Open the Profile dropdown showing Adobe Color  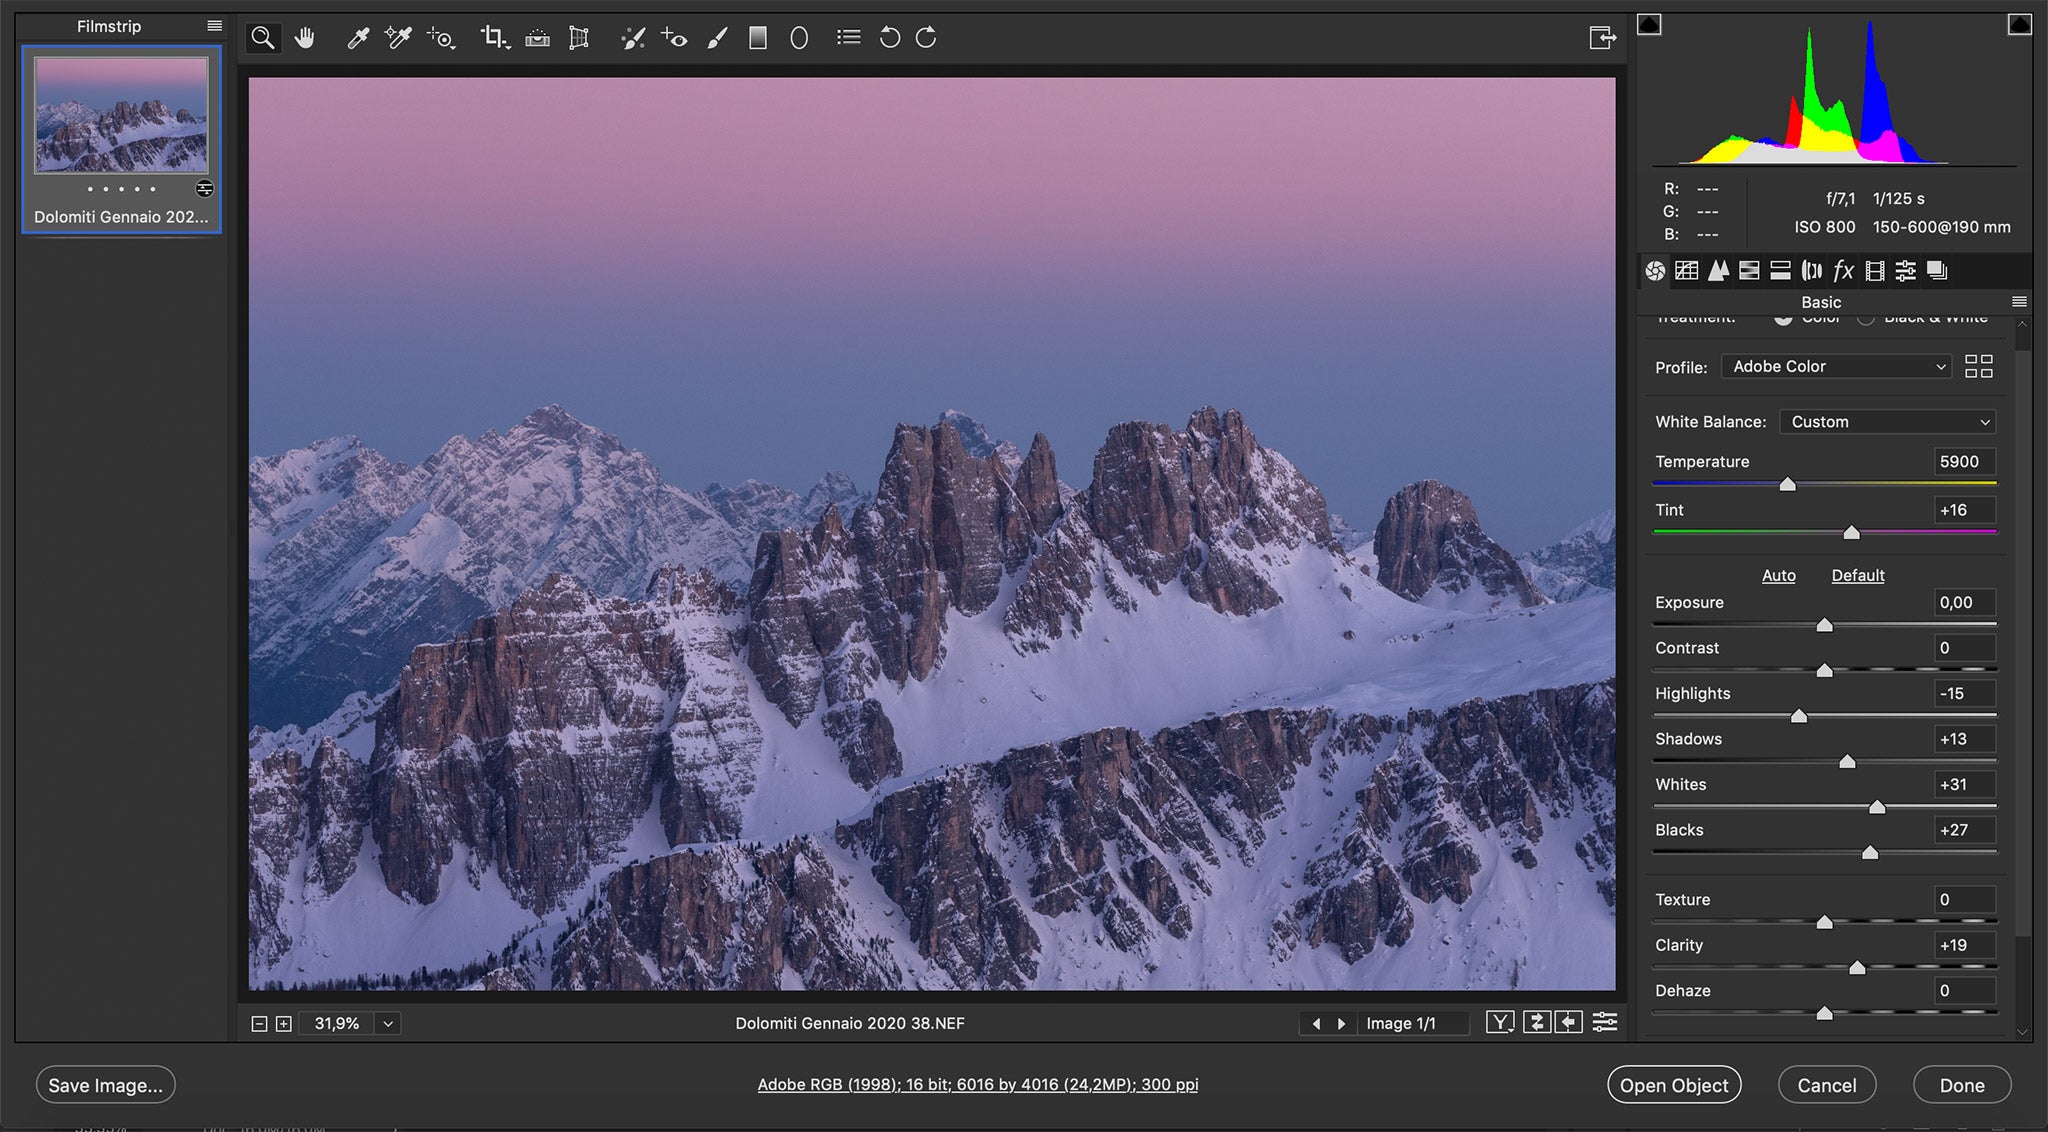coord(1836,366)
